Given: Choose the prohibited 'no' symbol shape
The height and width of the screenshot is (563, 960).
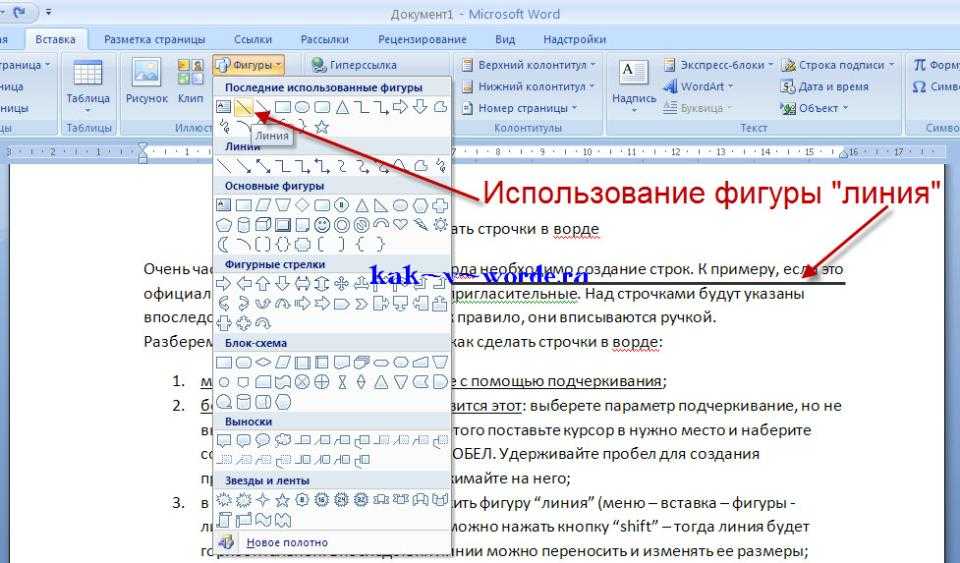Looking at the screenshot, I should click(361, 225).
